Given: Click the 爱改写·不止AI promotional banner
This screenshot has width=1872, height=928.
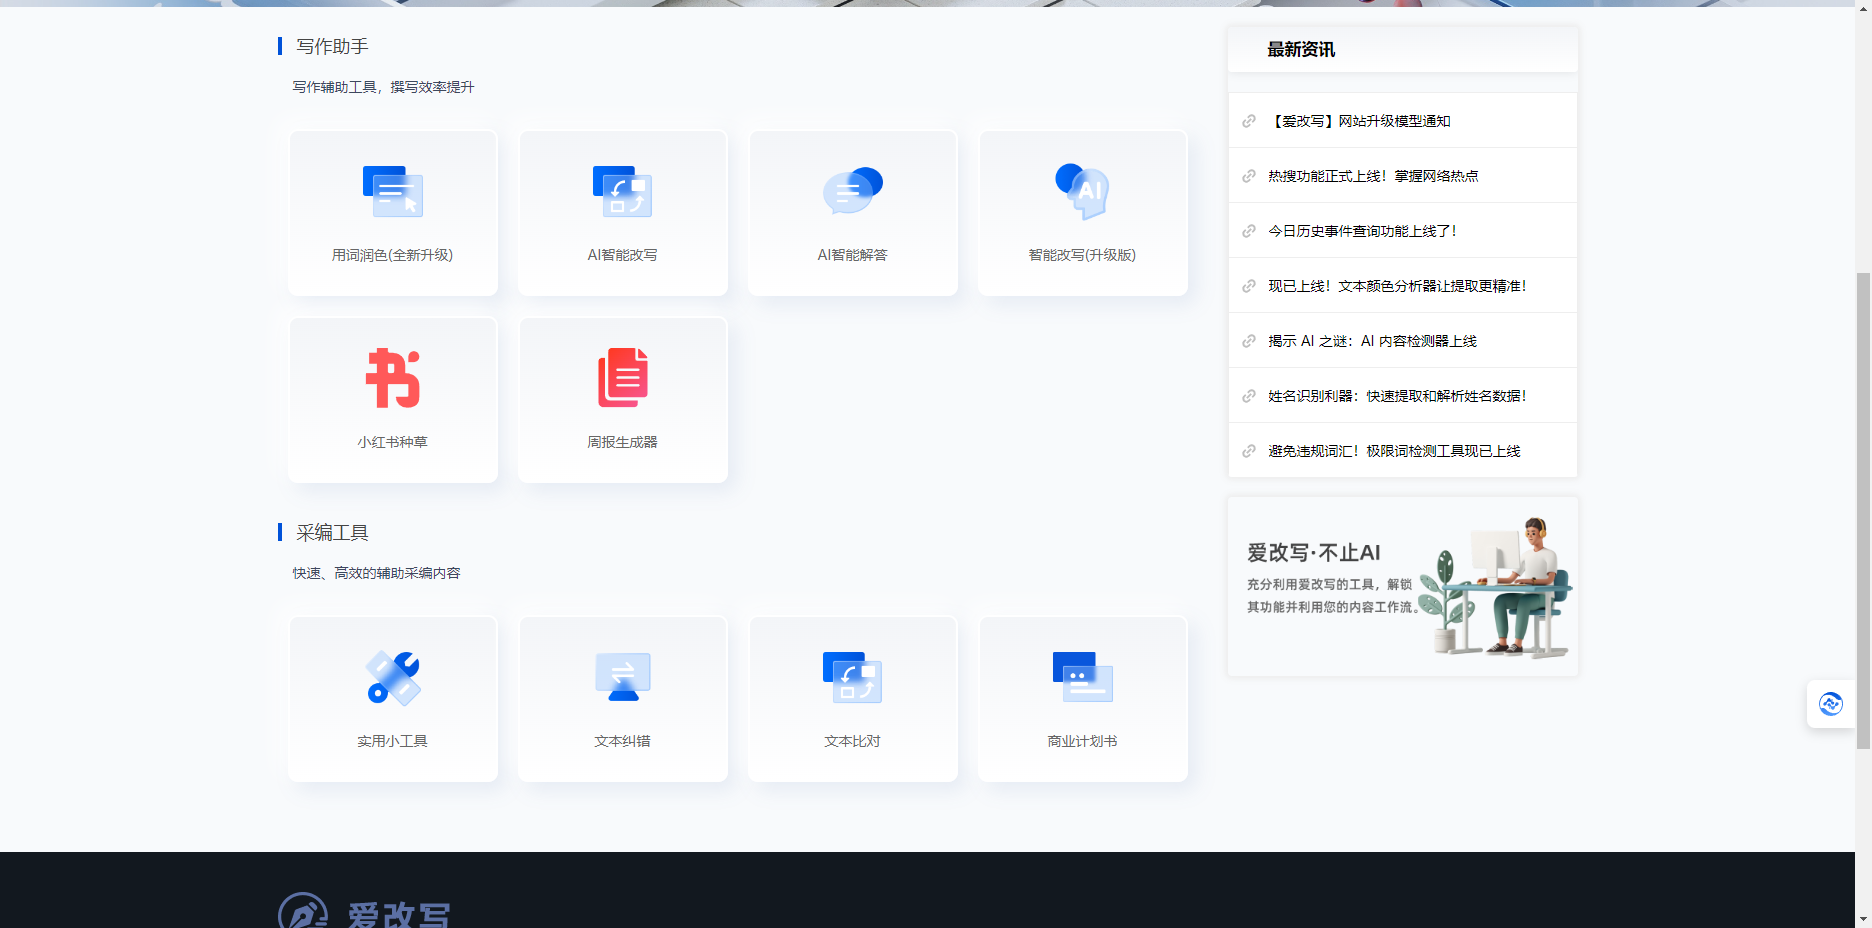Looking at the screenshot, I should 1402,586.
